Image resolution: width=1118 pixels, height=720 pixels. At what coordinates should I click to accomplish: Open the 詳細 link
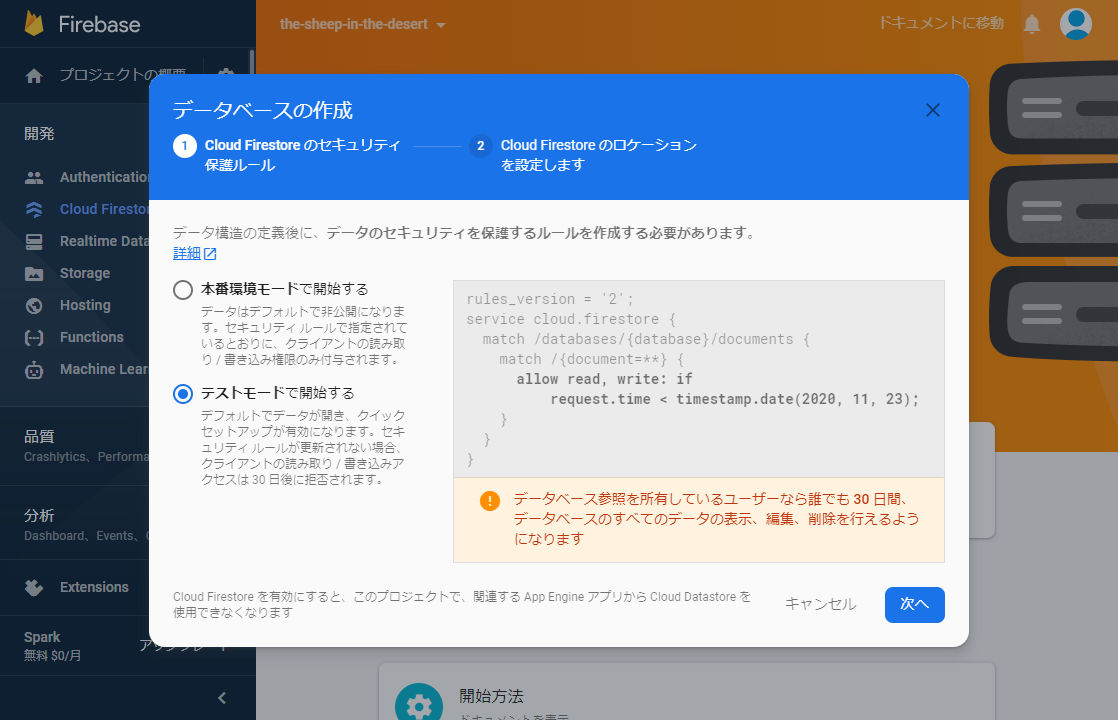pos(187,253)
